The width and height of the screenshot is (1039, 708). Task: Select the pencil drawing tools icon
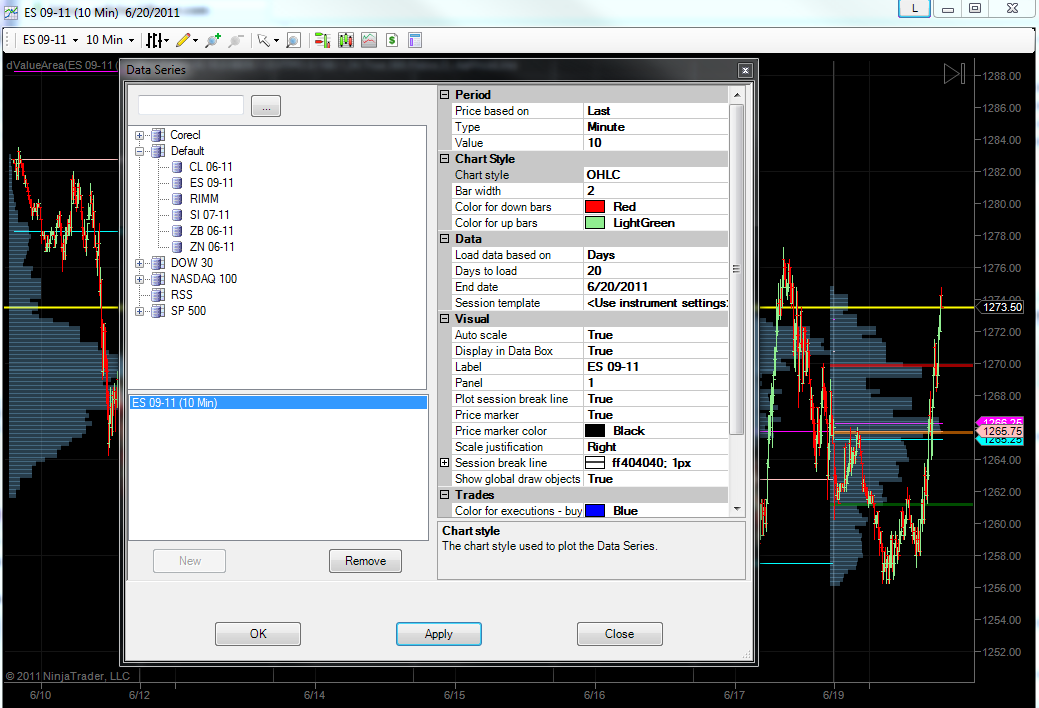pyautogui.click(x=184, y=40)
